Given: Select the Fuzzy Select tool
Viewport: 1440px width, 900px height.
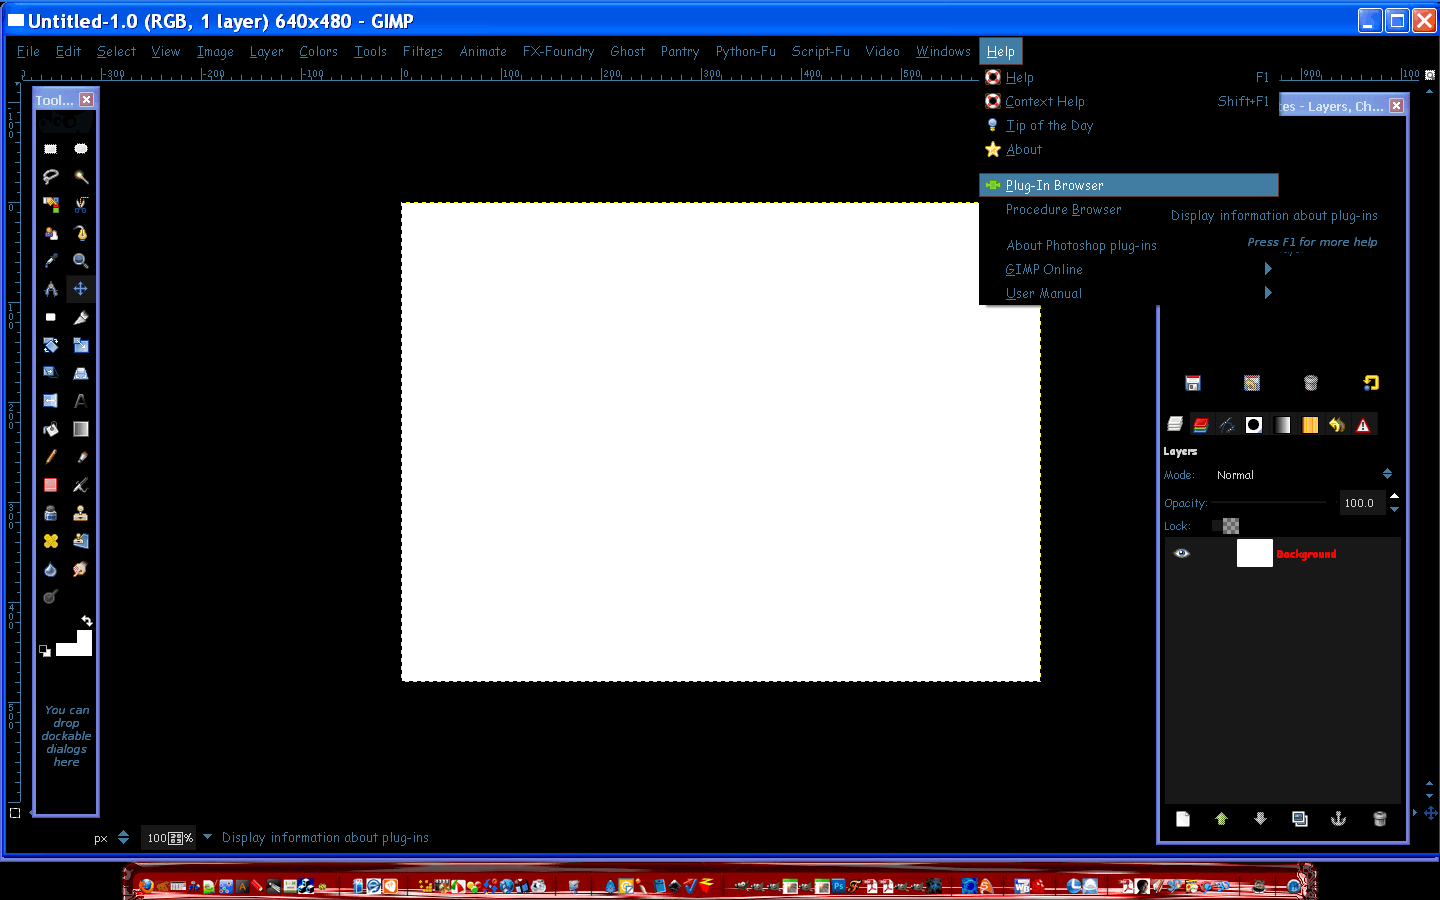Looking at the screenshot, I should click(81, 176).
